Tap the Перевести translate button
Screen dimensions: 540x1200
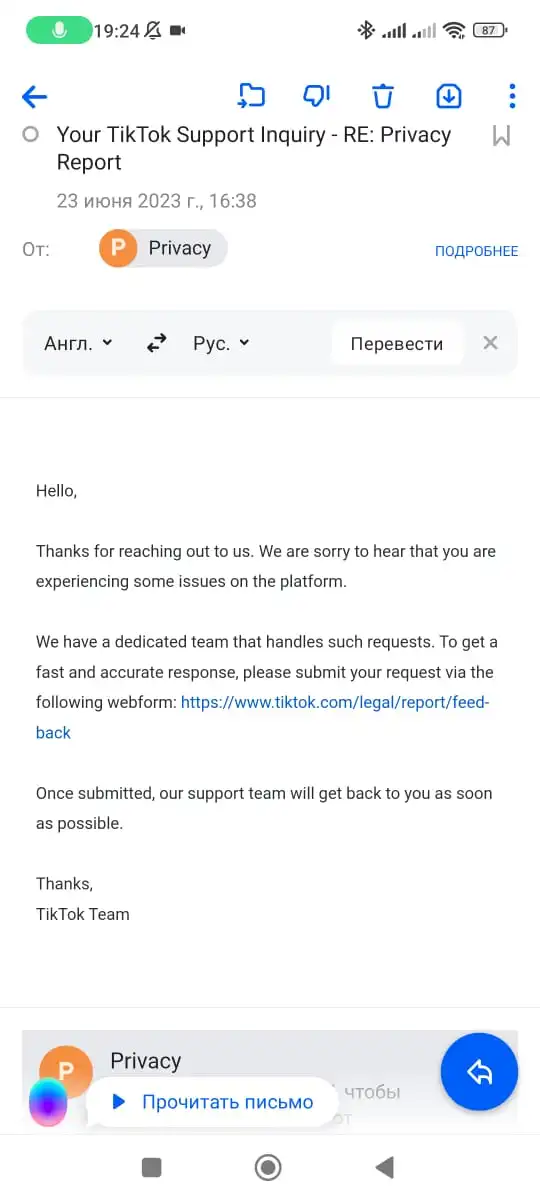397,343
